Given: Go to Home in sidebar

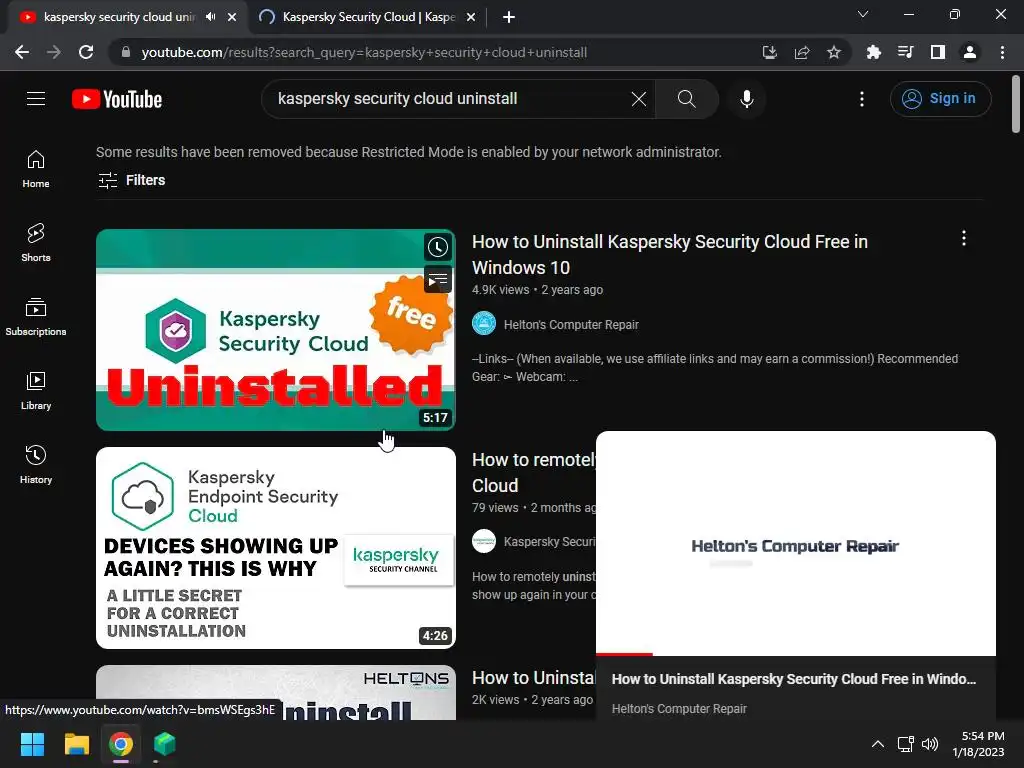Looking at the screenshot, I should click(x=36, y=169).
